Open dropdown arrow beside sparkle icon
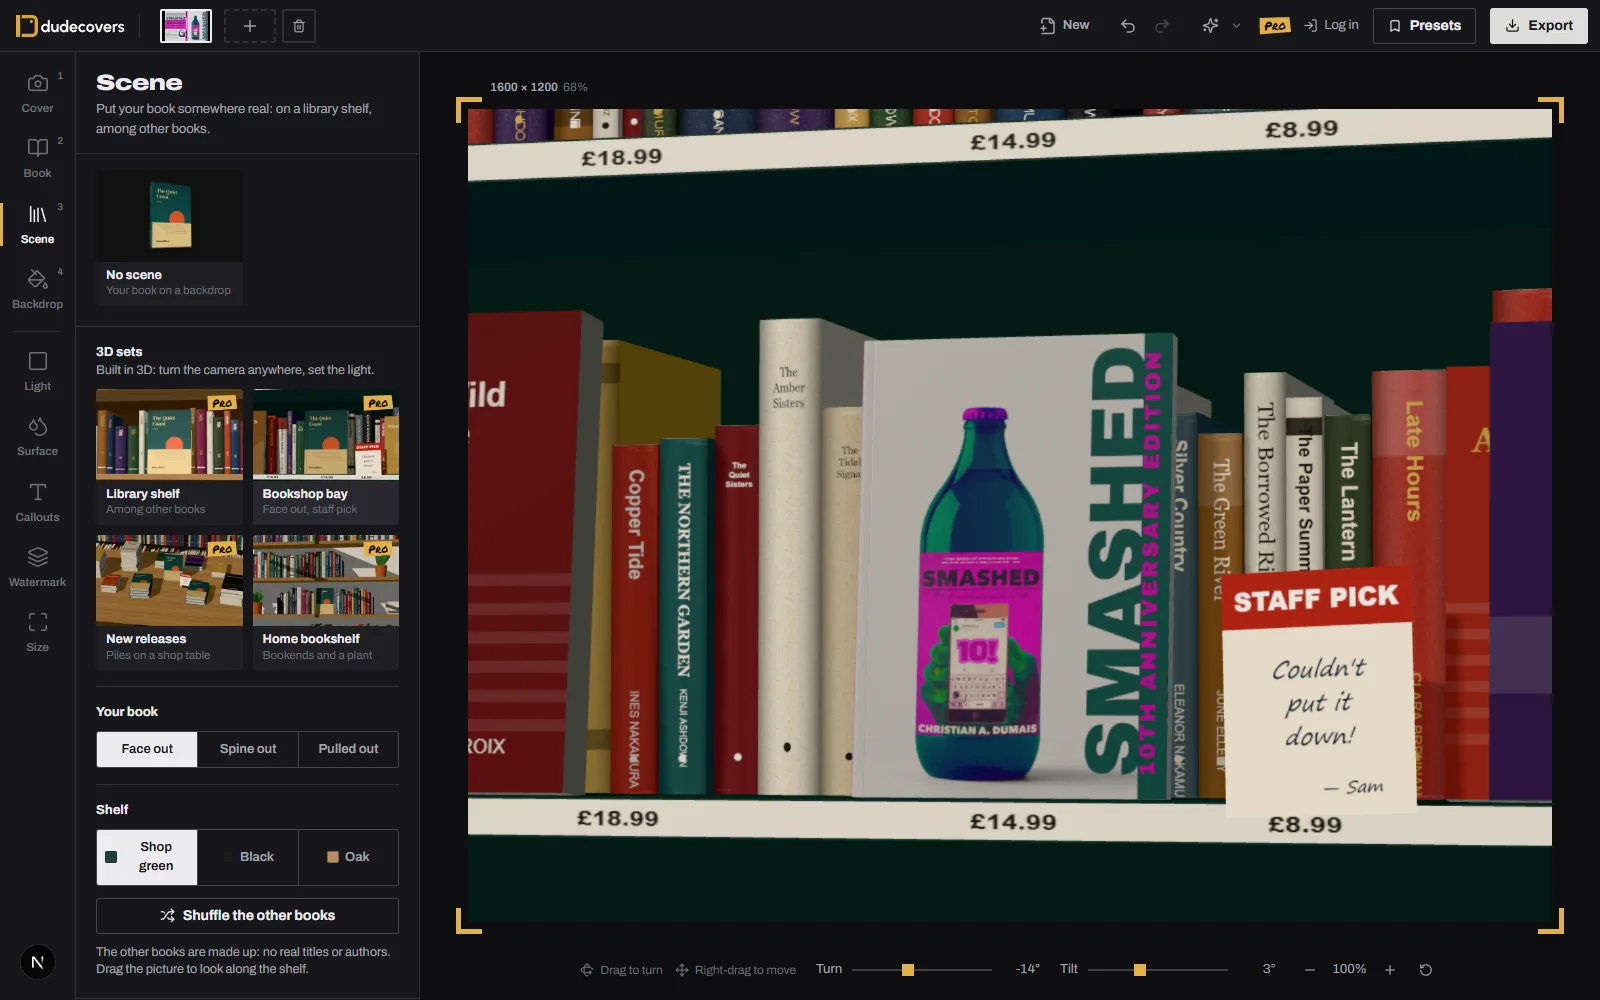1600x1000 pixels. pos(1236,26)
